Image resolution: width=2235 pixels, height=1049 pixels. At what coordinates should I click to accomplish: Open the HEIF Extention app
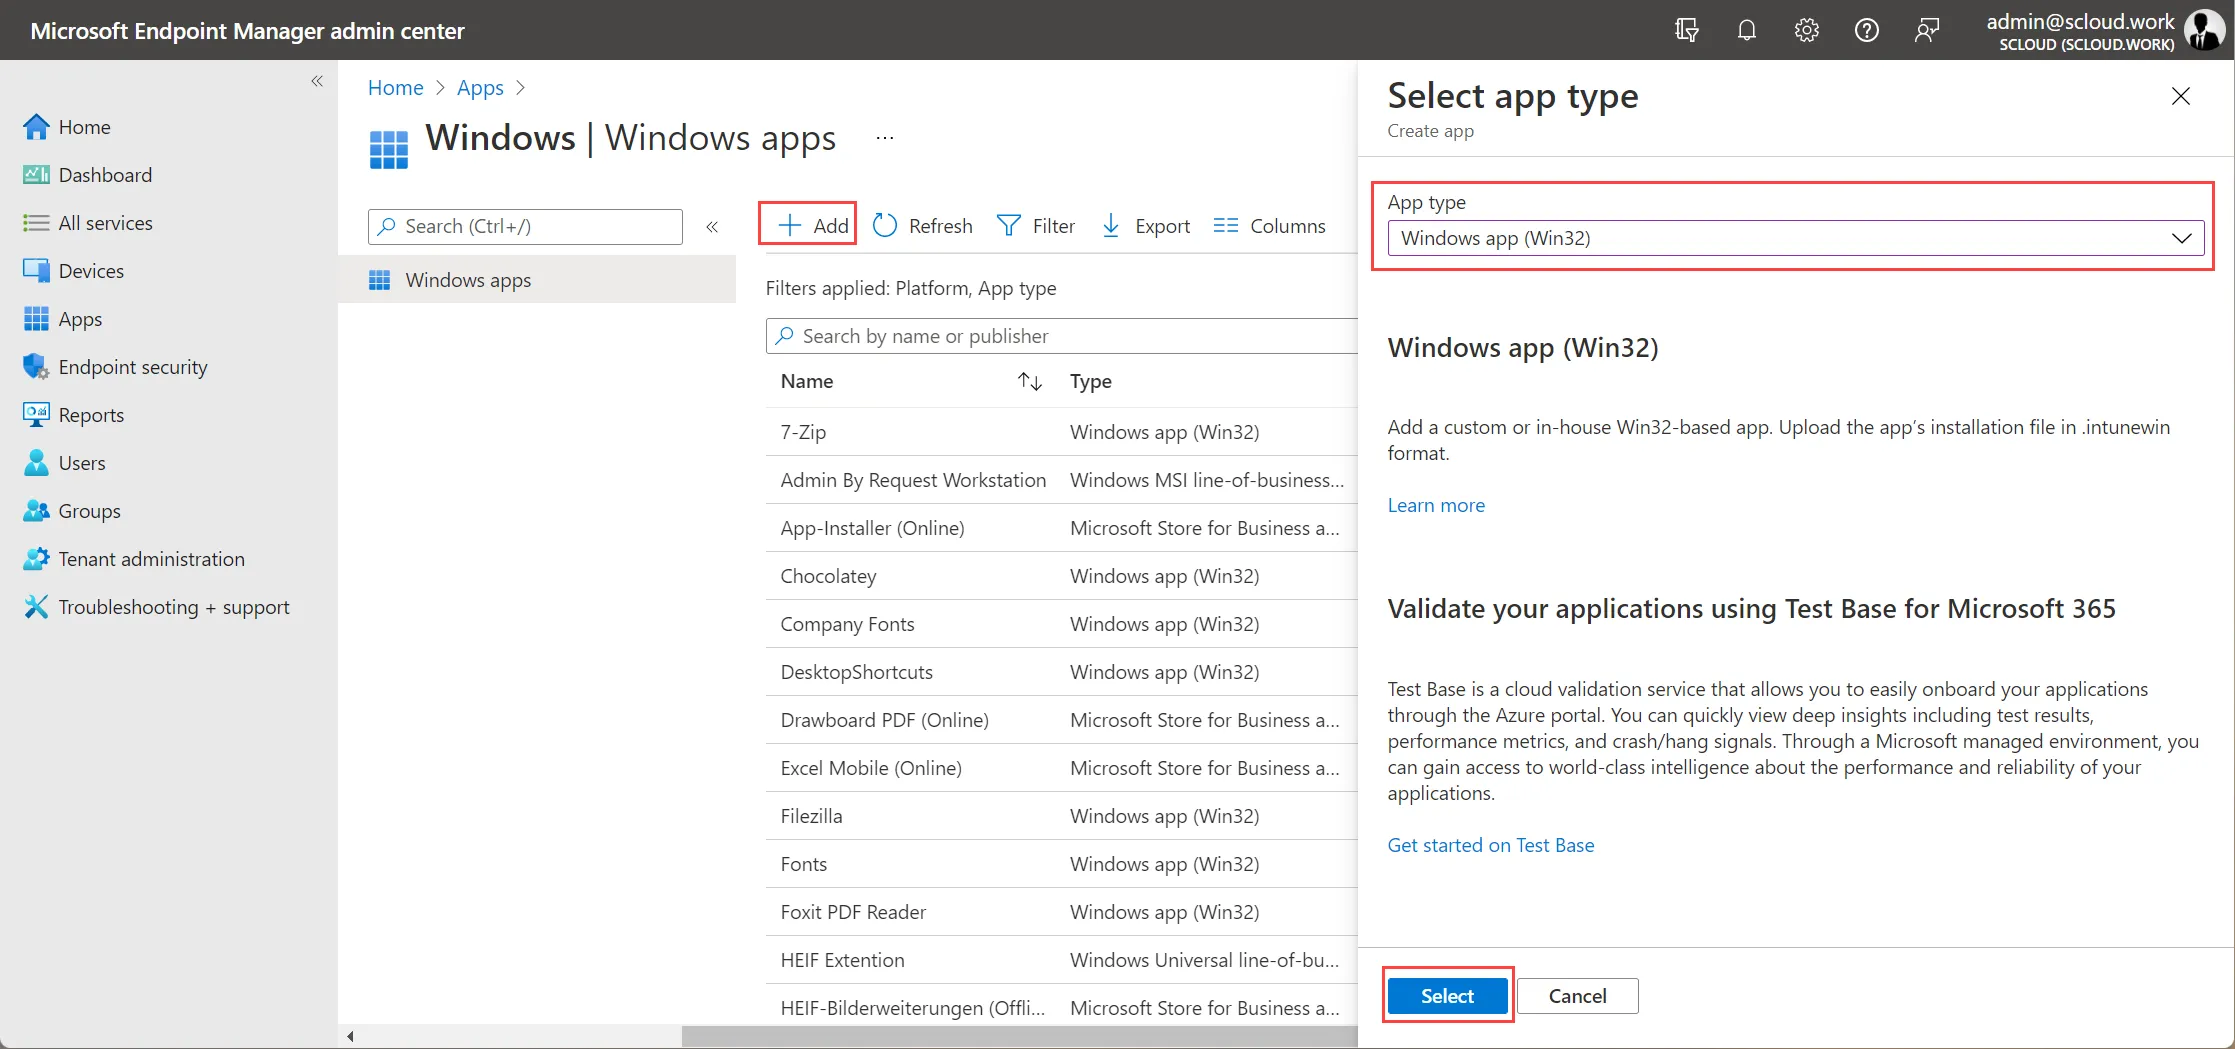(1062, 960)
